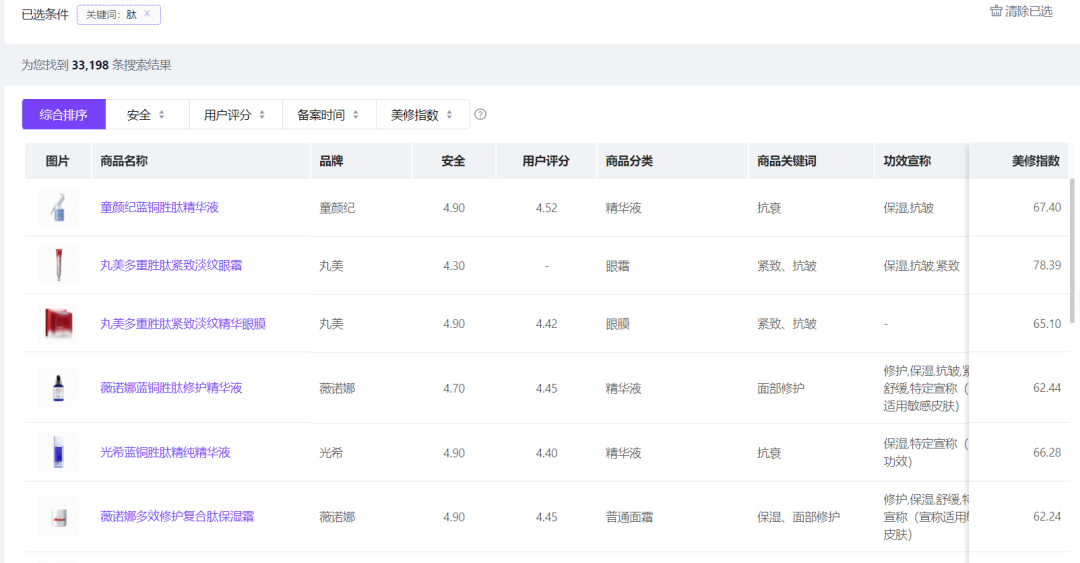The width and height of the screenshot is (1080, 563).
Task: Remove the 关键词: 肽 filter tag
Action: 147,14
